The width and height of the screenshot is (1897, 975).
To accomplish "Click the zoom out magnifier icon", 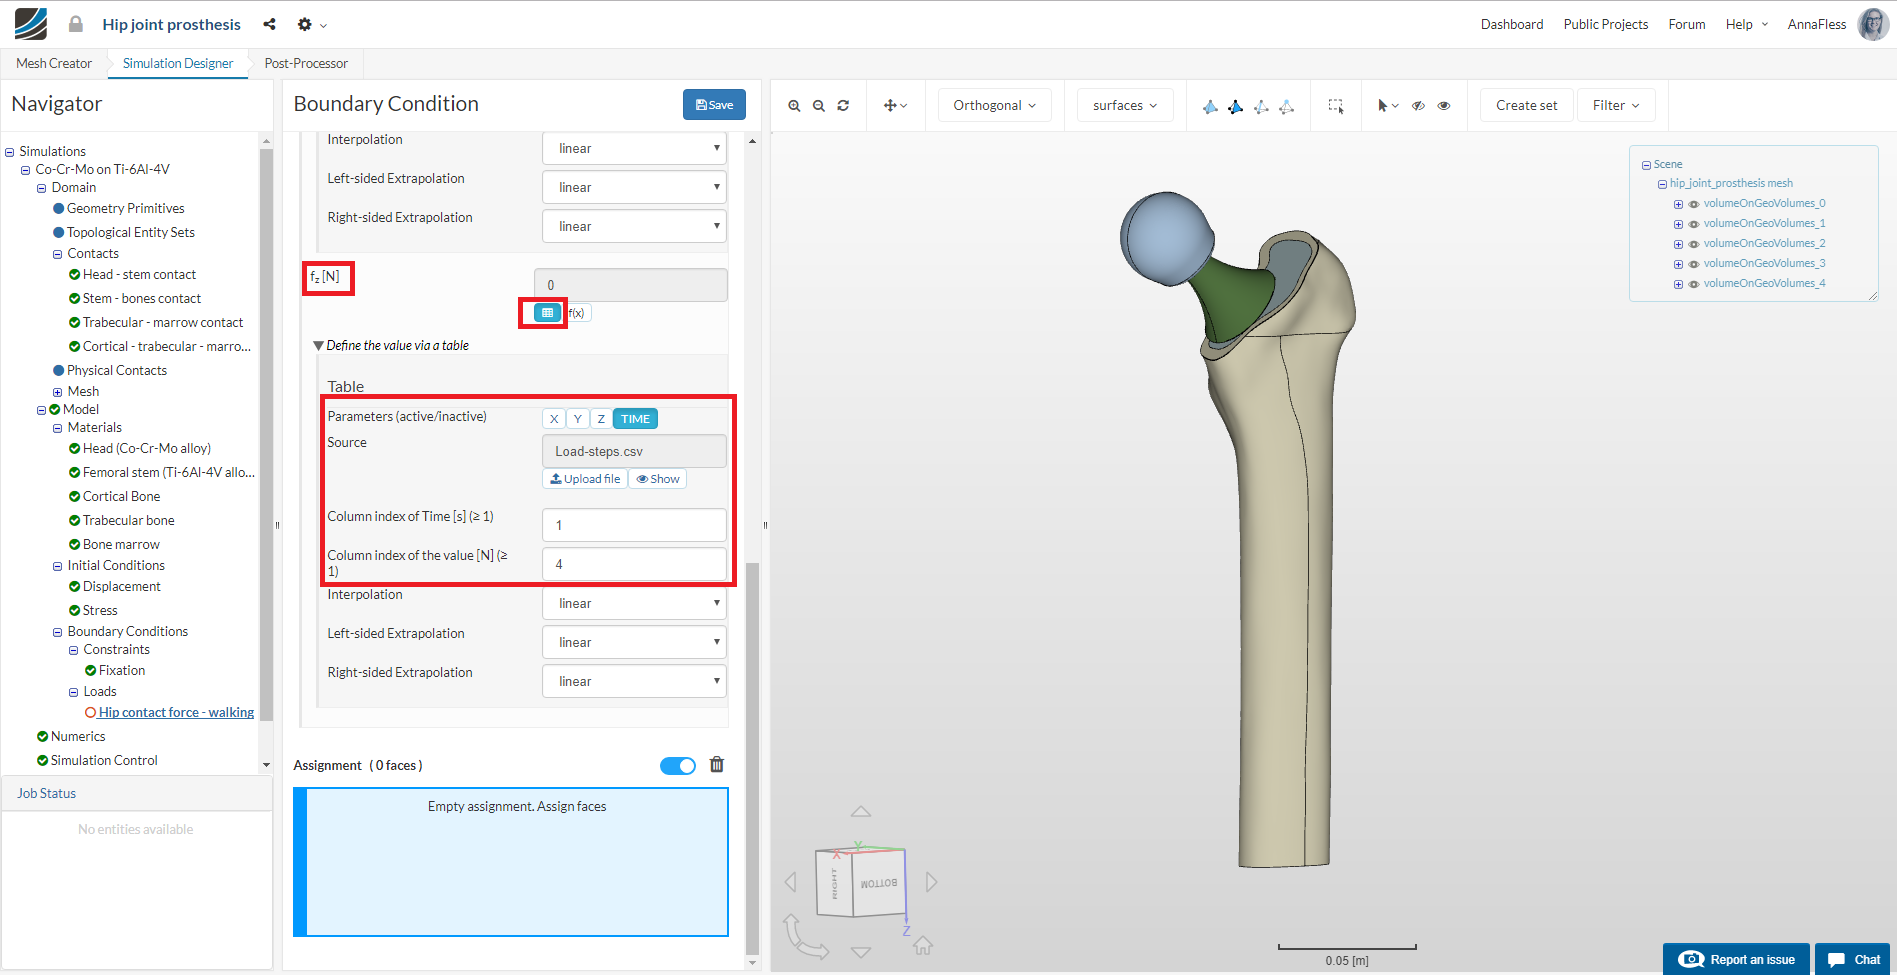I will coord(819,106).
